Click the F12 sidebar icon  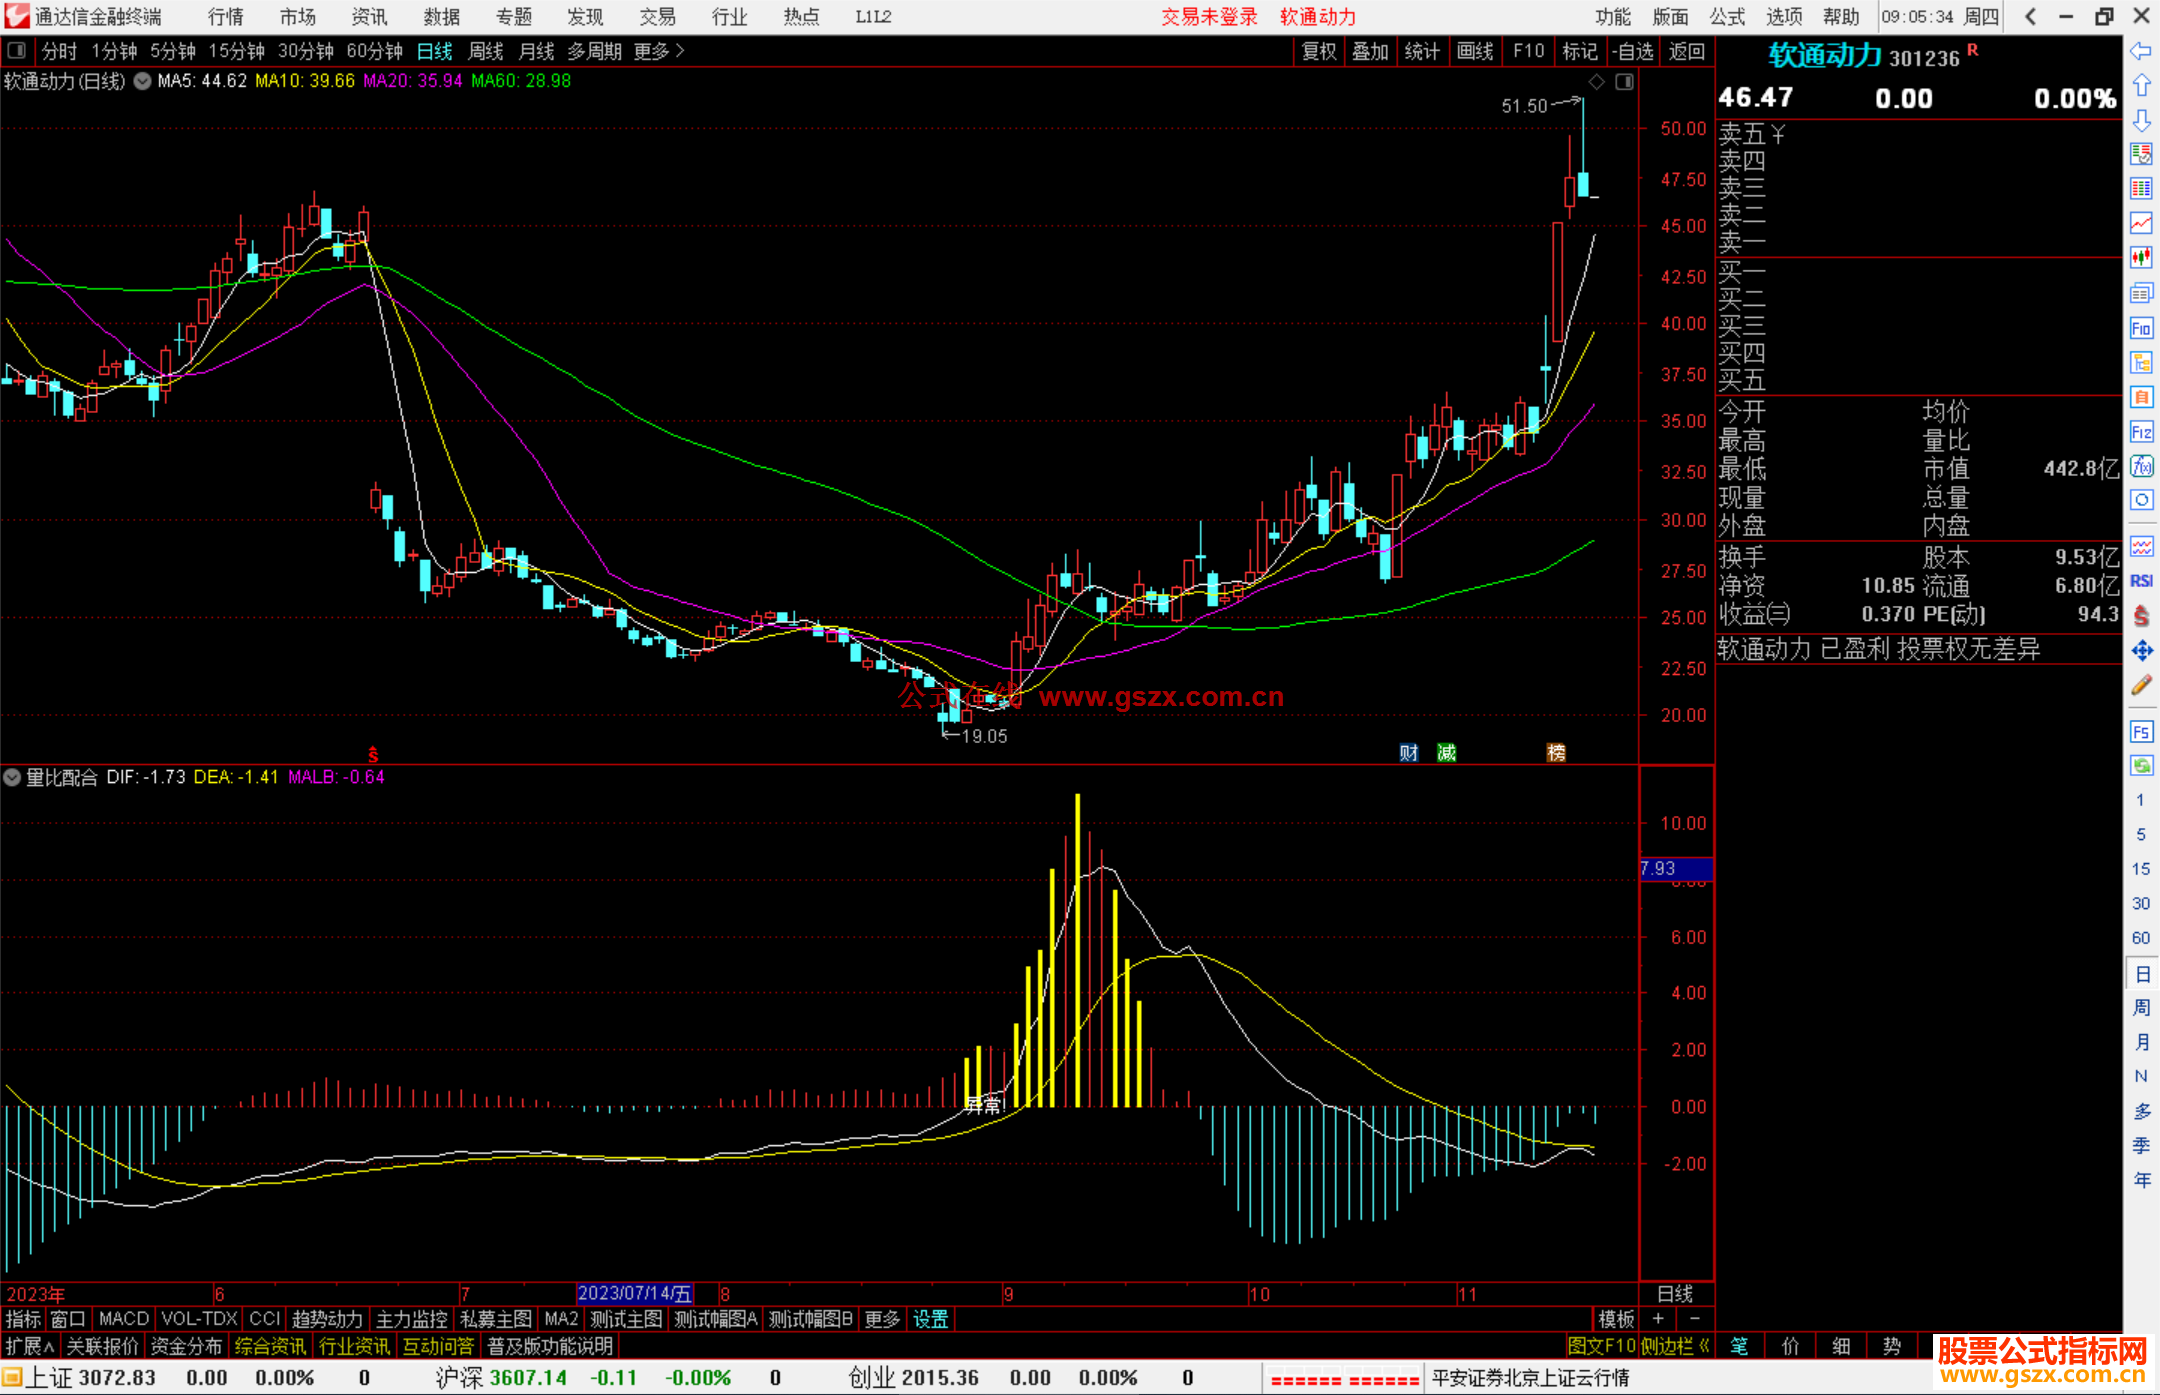2141,432
